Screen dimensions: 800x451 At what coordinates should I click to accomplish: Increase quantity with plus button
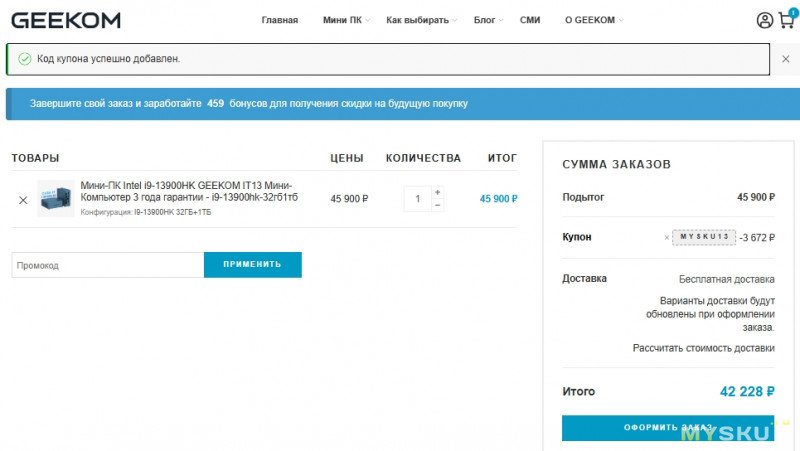click(x=437, y=192)
